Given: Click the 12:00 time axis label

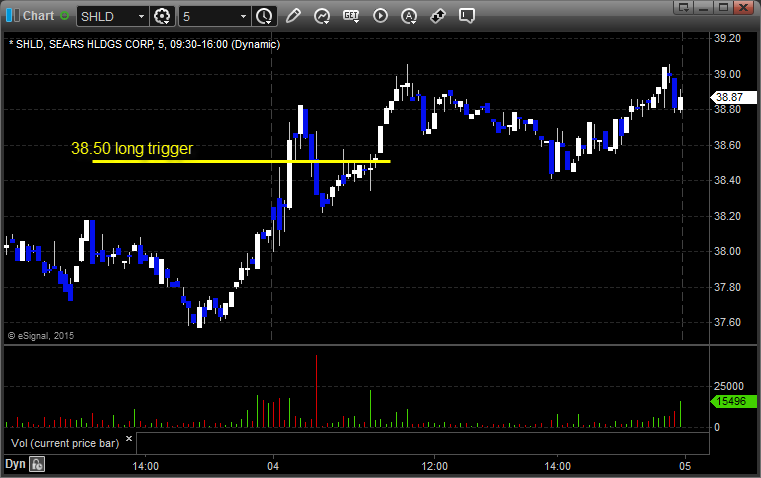Looking at the screenshot, I should [434, 466].
